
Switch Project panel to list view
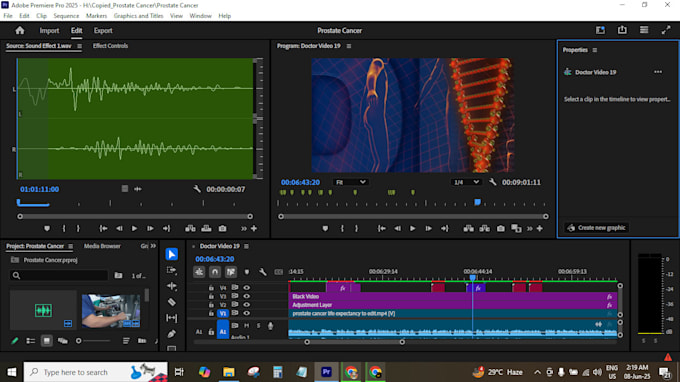click(30, 341)
